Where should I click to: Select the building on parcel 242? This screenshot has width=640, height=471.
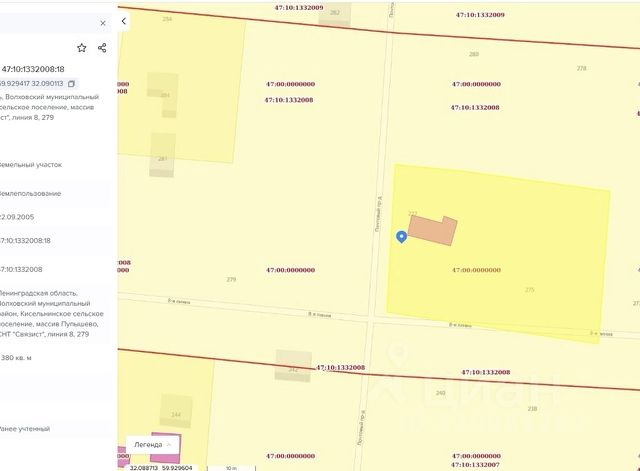click(293, 366)
